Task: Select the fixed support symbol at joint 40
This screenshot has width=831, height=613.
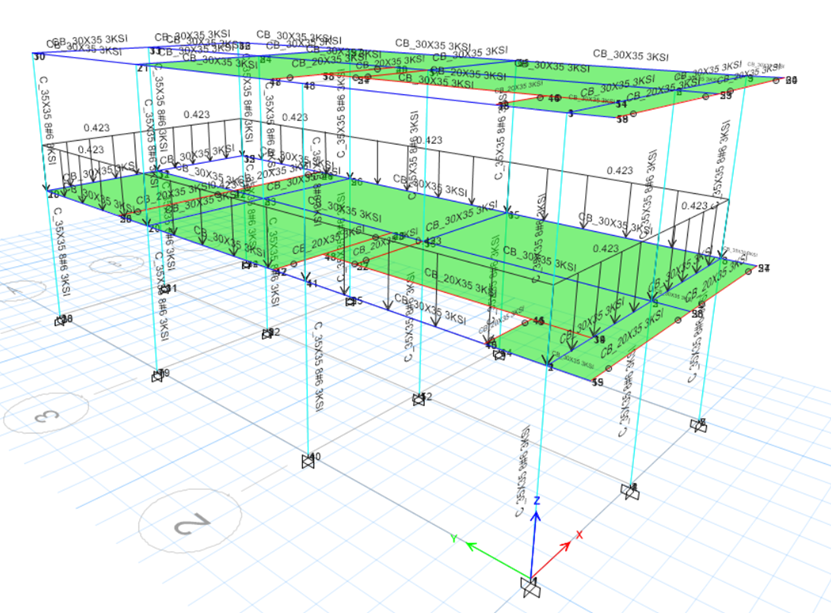Action: point(308,461)
